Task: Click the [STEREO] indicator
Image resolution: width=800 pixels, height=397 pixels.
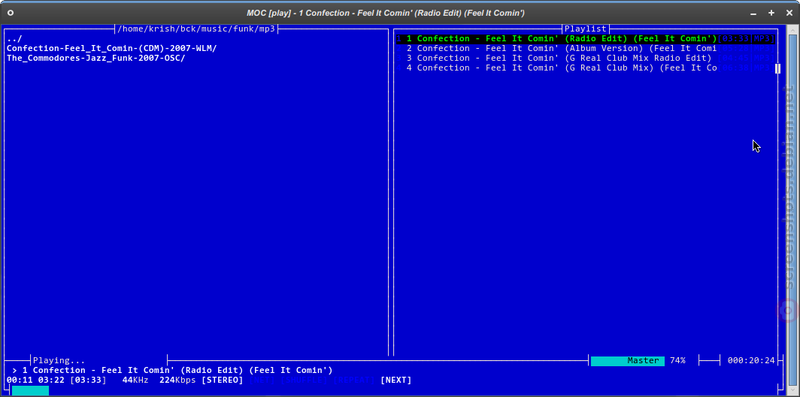Action: click(x=222, y=380)
